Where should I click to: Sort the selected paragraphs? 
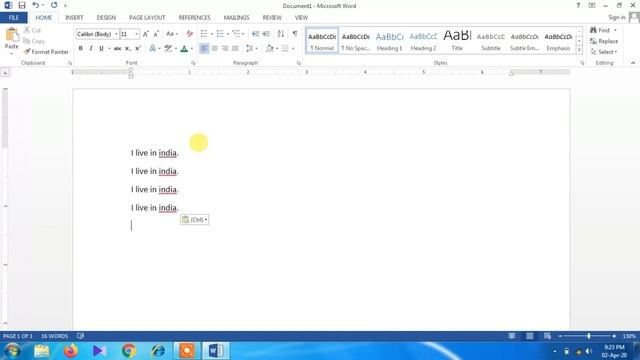point(281,34)
